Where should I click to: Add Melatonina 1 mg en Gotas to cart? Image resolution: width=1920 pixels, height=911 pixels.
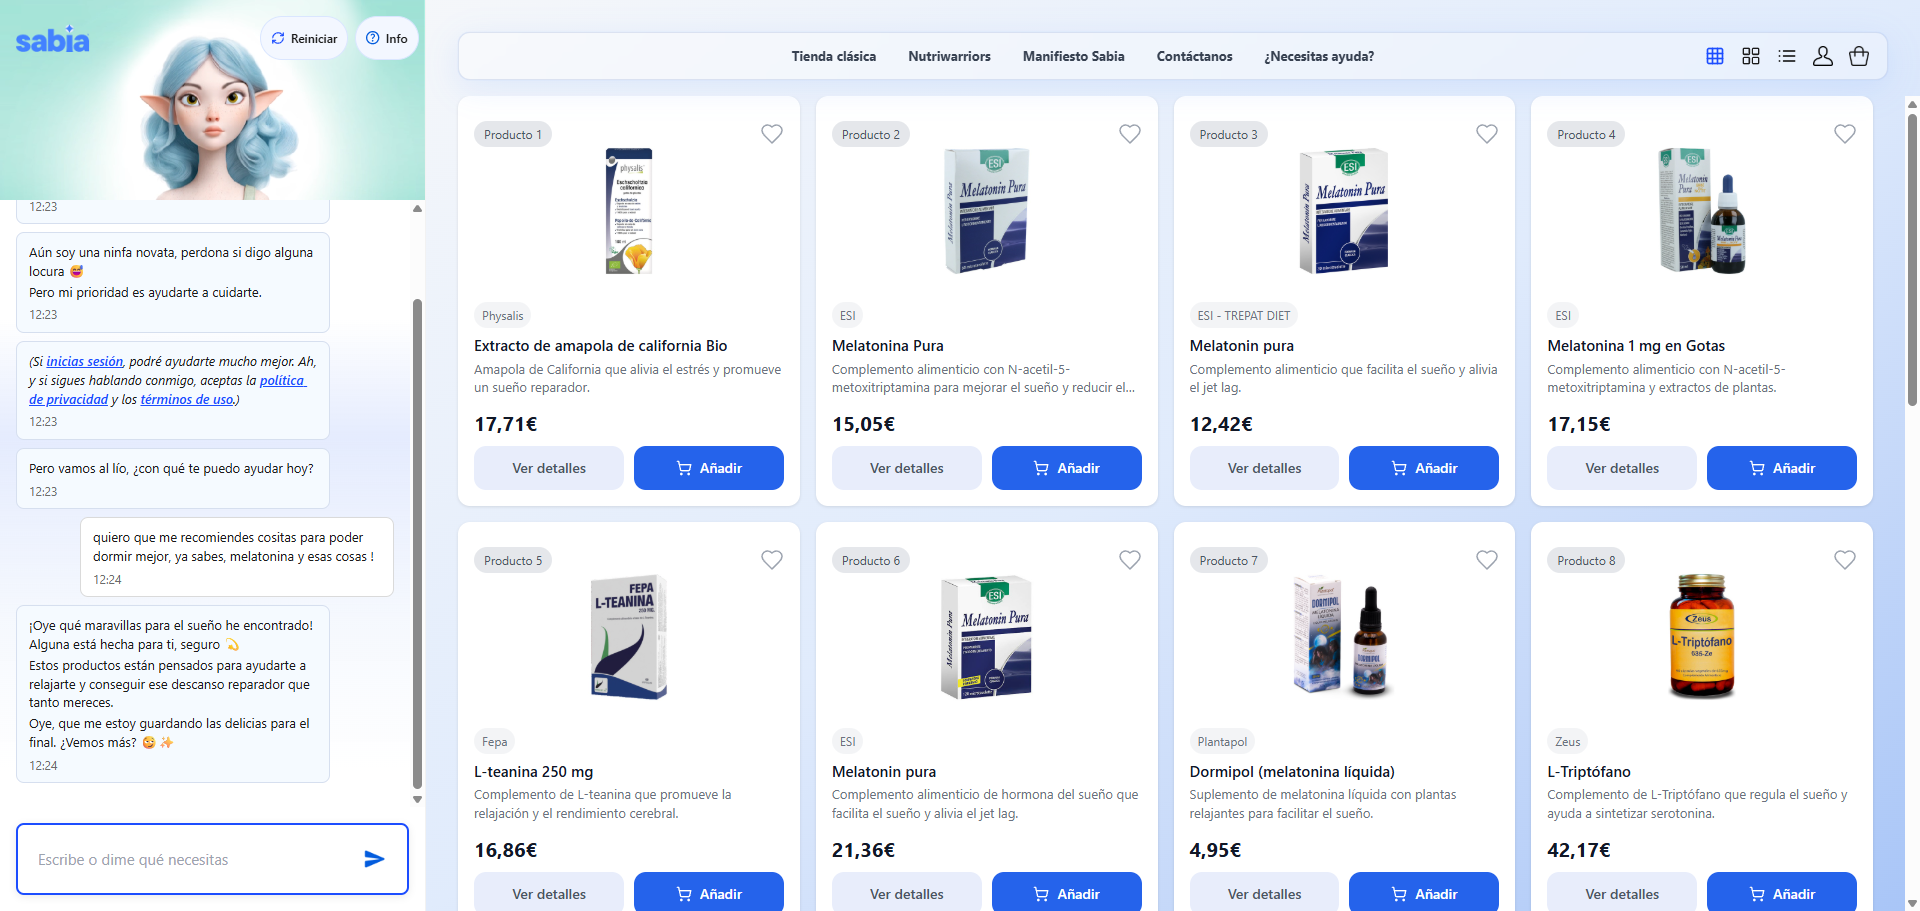pyautogui.click(x=1782, y=468)
